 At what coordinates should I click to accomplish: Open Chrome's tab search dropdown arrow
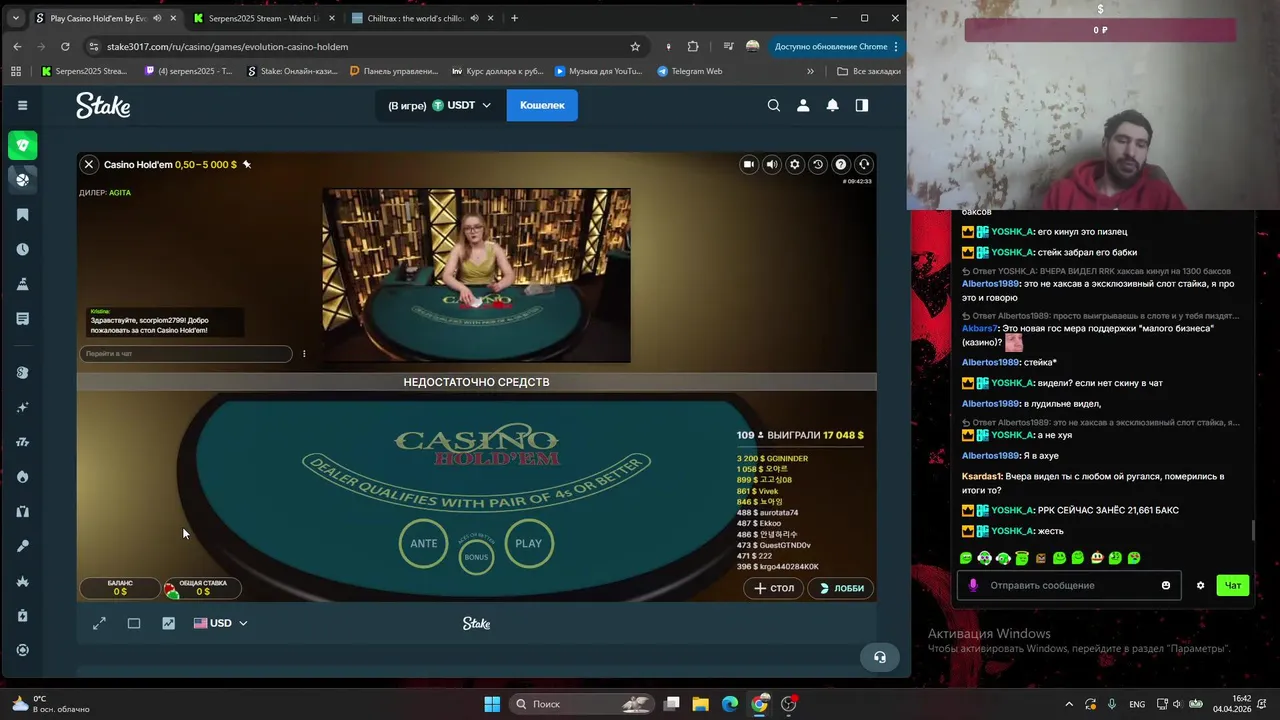(x=15, y=18)
